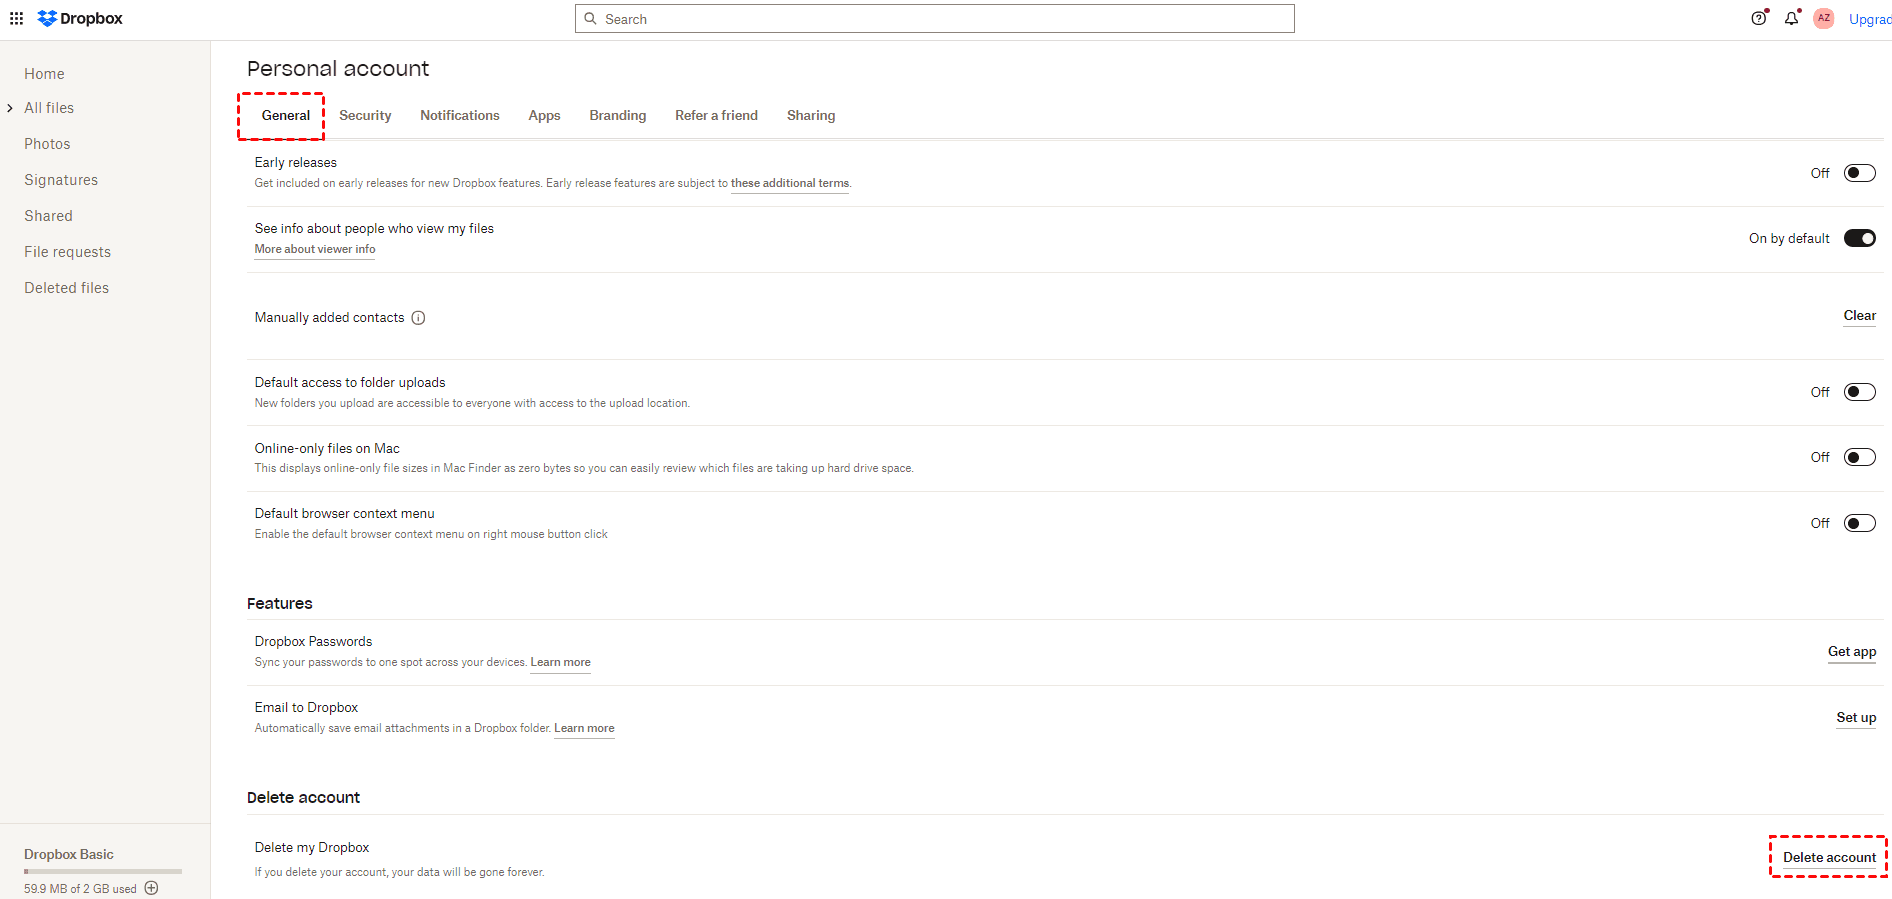Open the app grid launcher icon
The image size is (1892, 899).
pyautogui.click(x=16, y=19)
